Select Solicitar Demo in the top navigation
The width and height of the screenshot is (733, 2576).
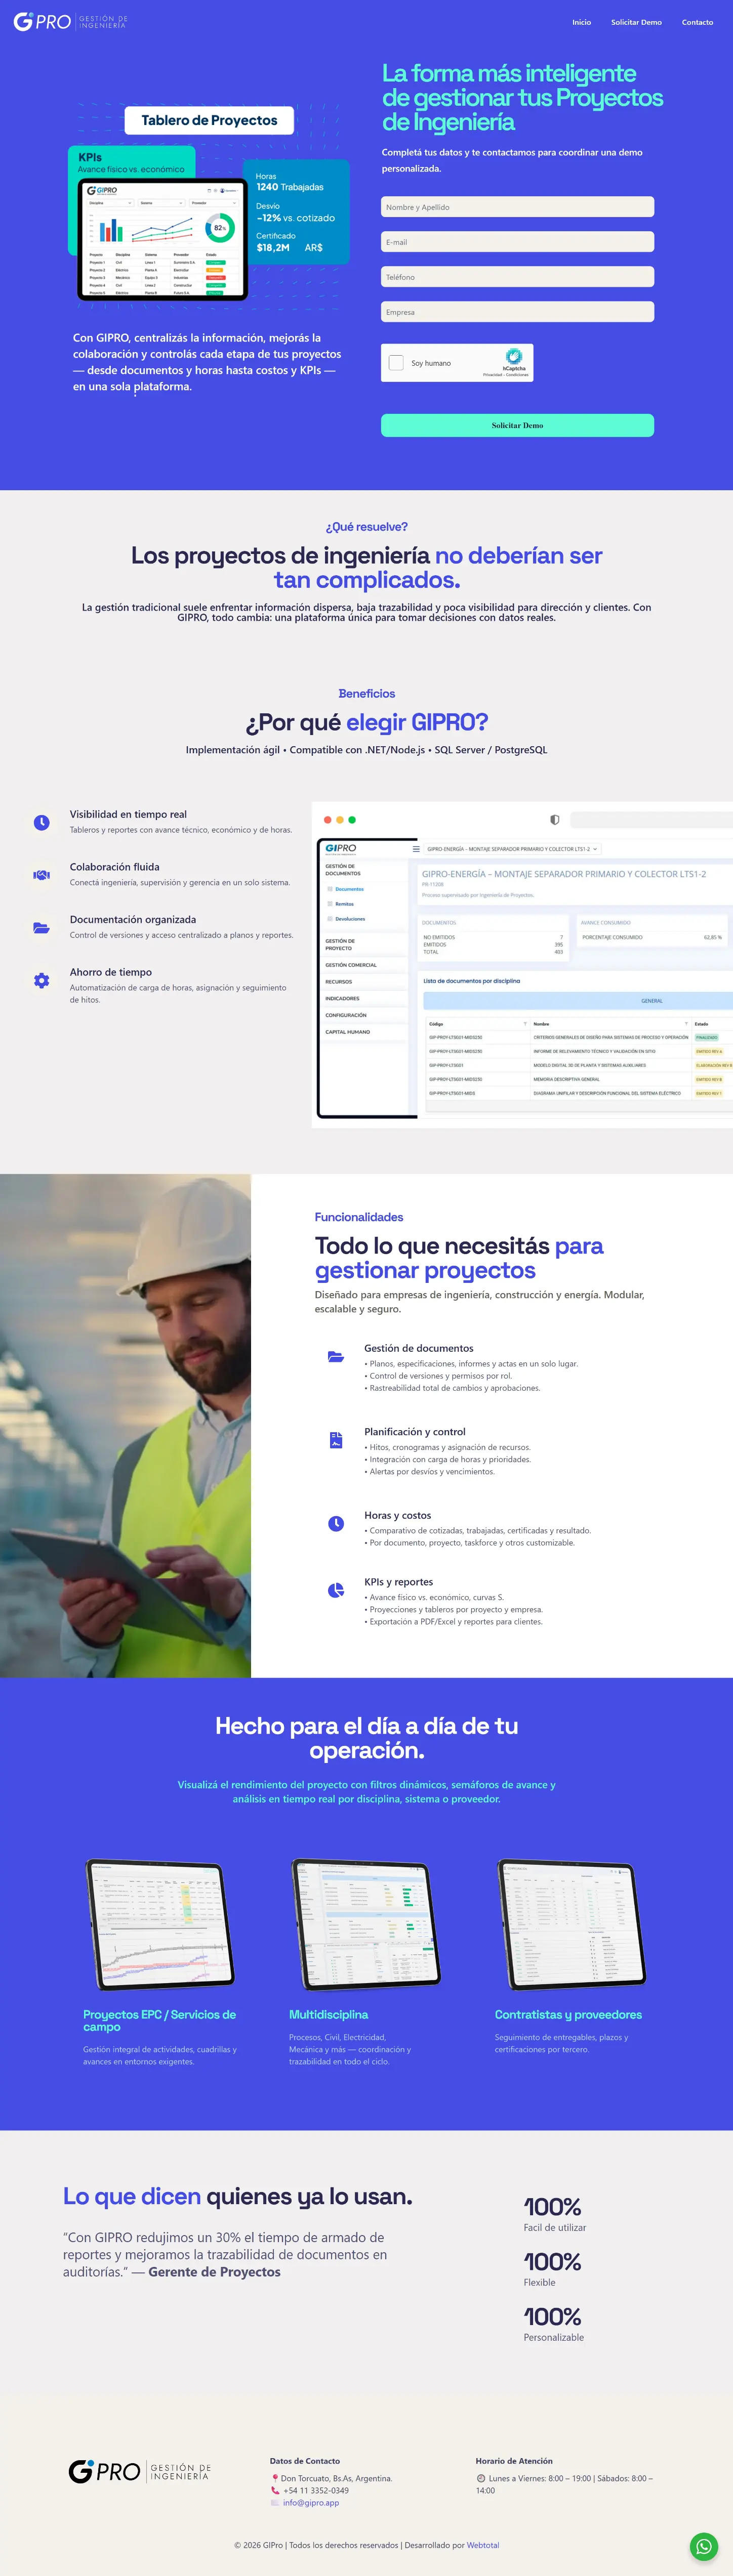click(636, 22)
